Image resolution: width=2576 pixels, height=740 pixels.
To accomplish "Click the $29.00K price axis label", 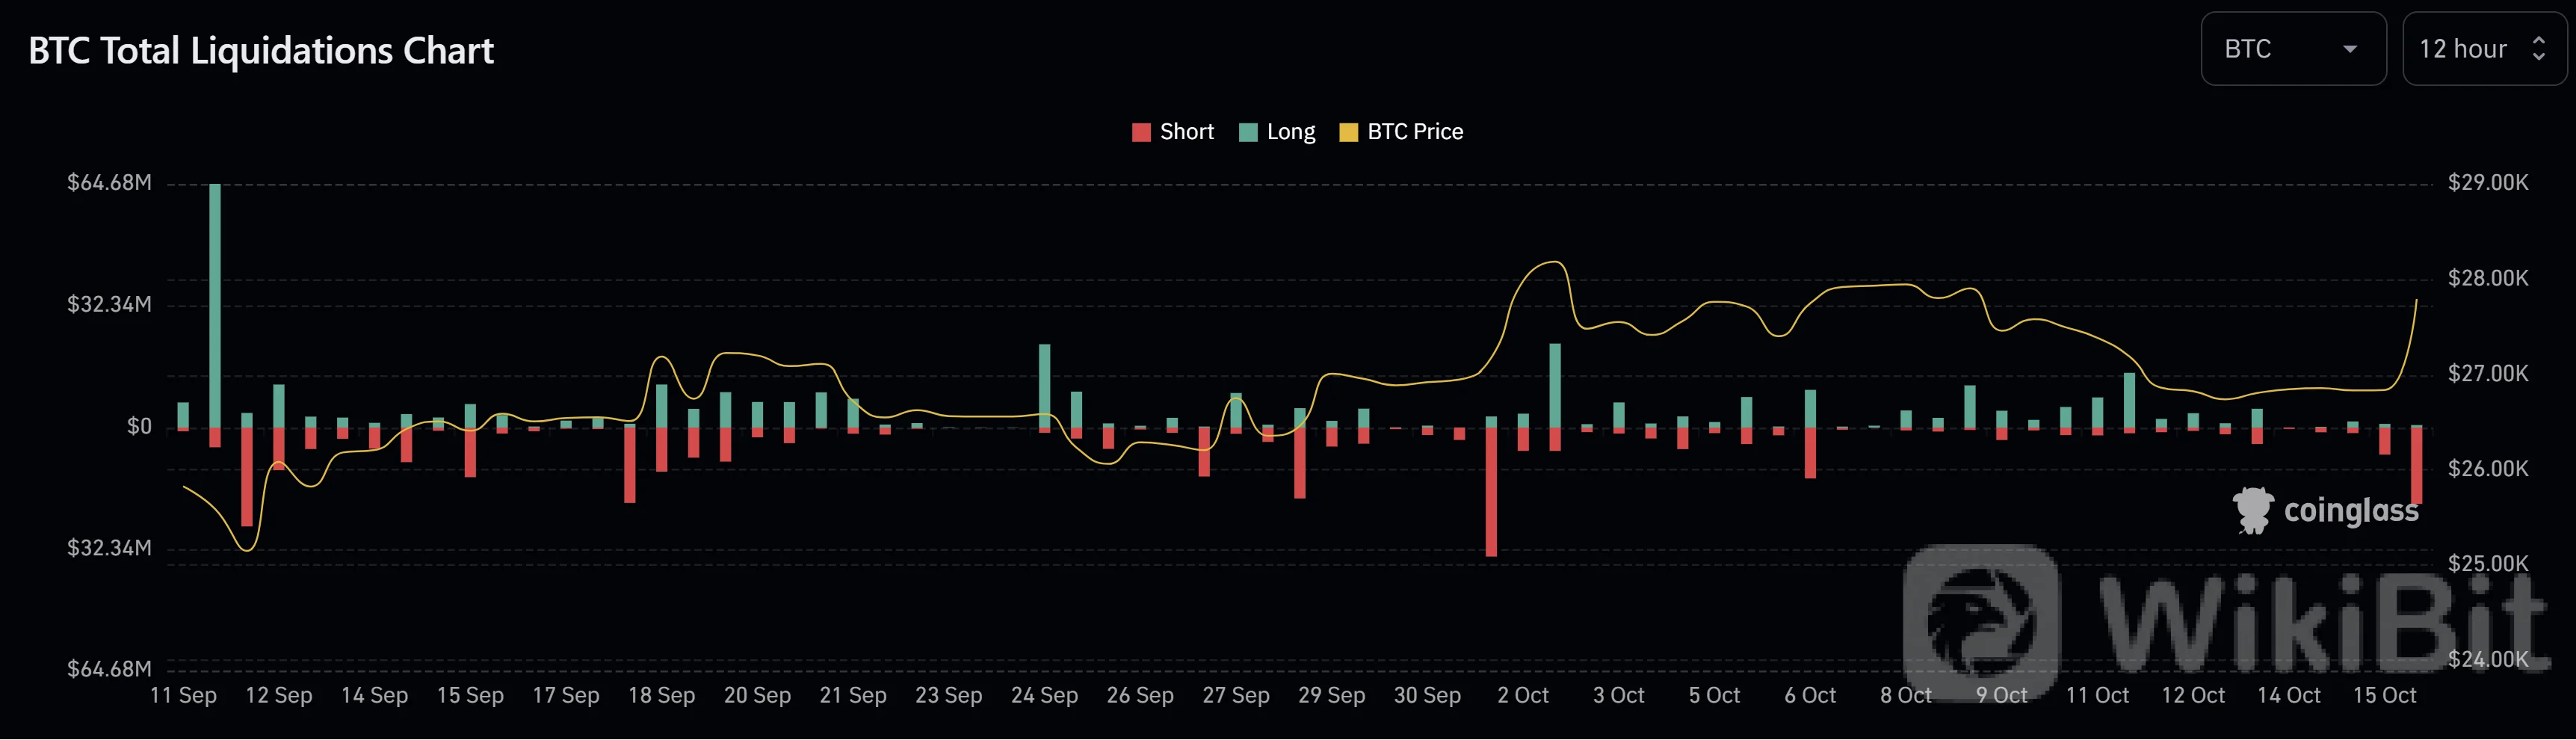I will click(2487, 183).
